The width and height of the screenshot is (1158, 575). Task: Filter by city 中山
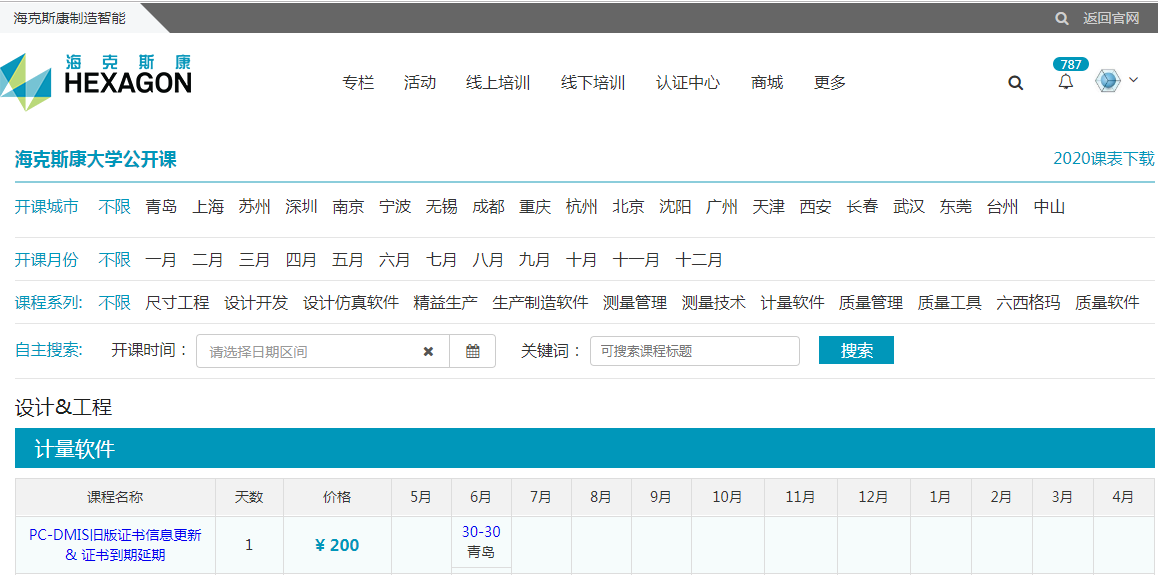[1049, 207]
